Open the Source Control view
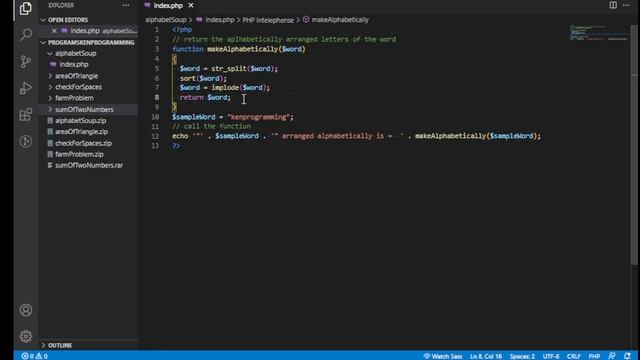Screen dimensions: 640x360 pyautogui.click(x=25, y=61)
